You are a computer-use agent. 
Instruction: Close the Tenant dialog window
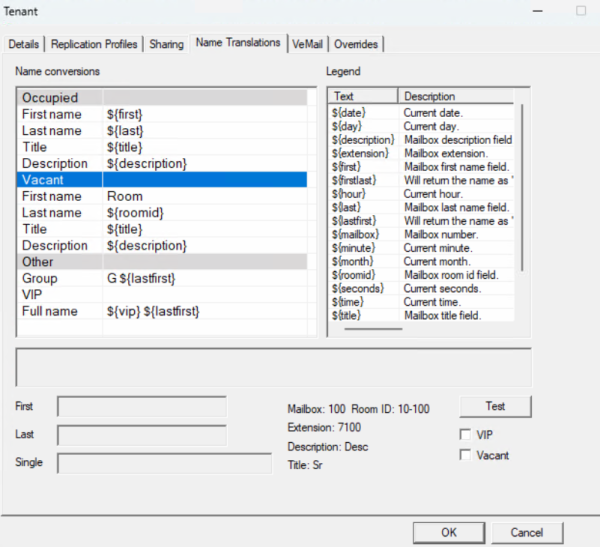(581, 10)
